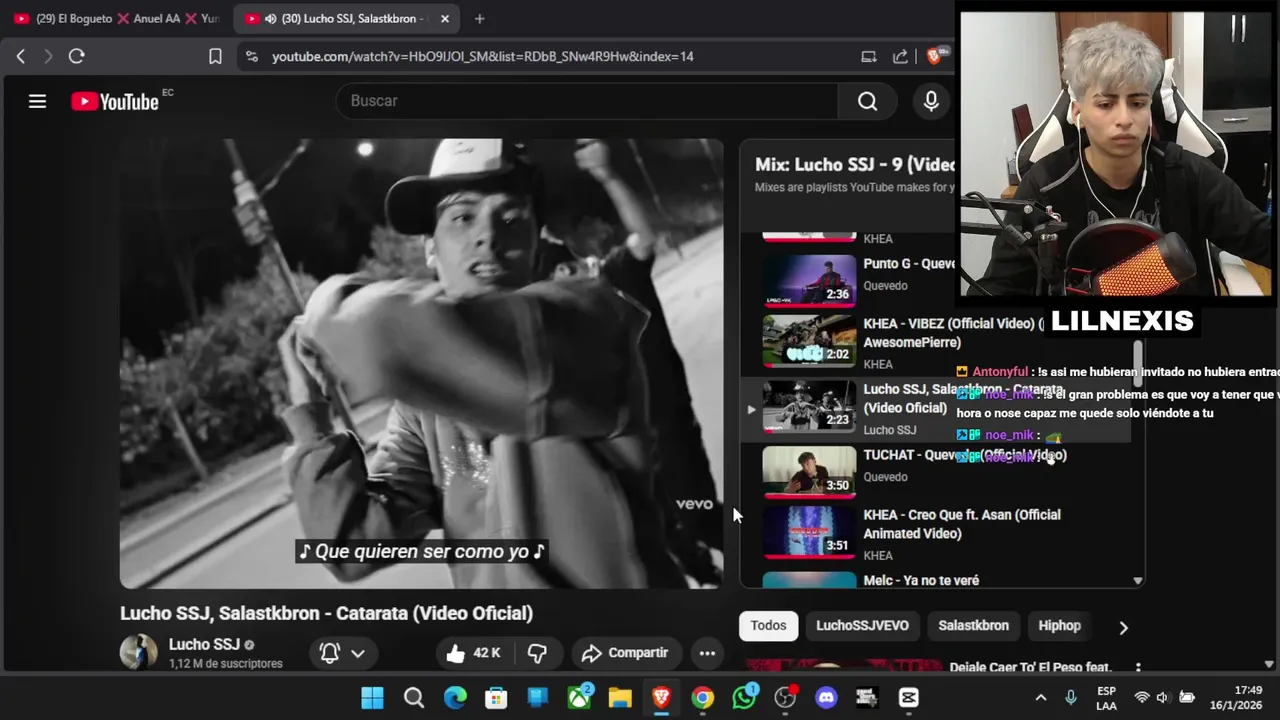
Task: Open File Explorer from the taskbar
Action: 620,697
